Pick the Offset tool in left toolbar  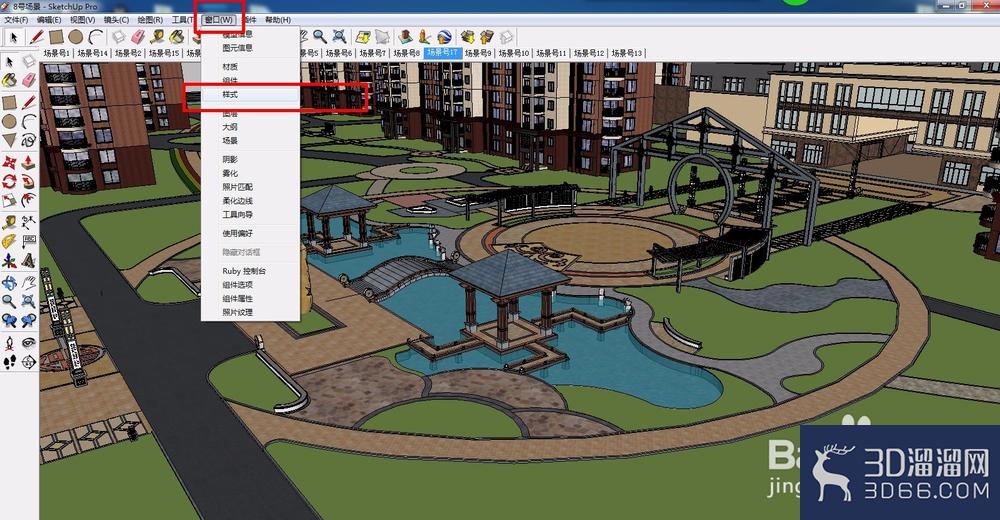(29, 200)
